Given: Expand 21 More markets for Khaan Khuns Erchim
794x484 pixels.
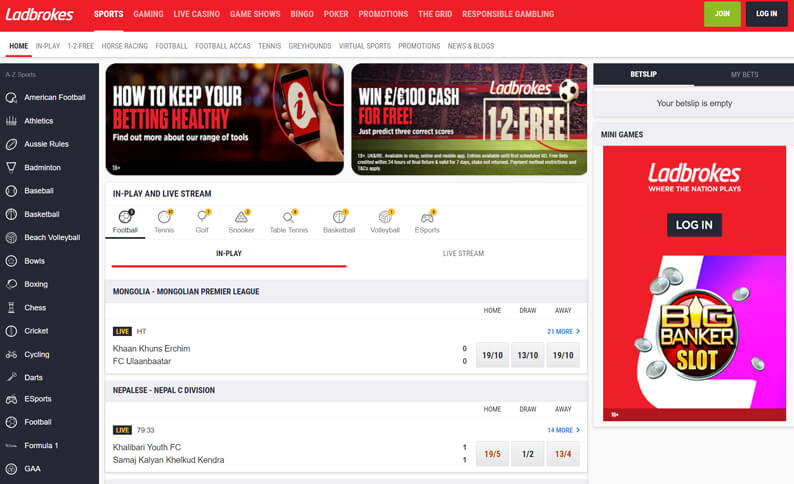Looking at the screenshot, I should 563,332.
